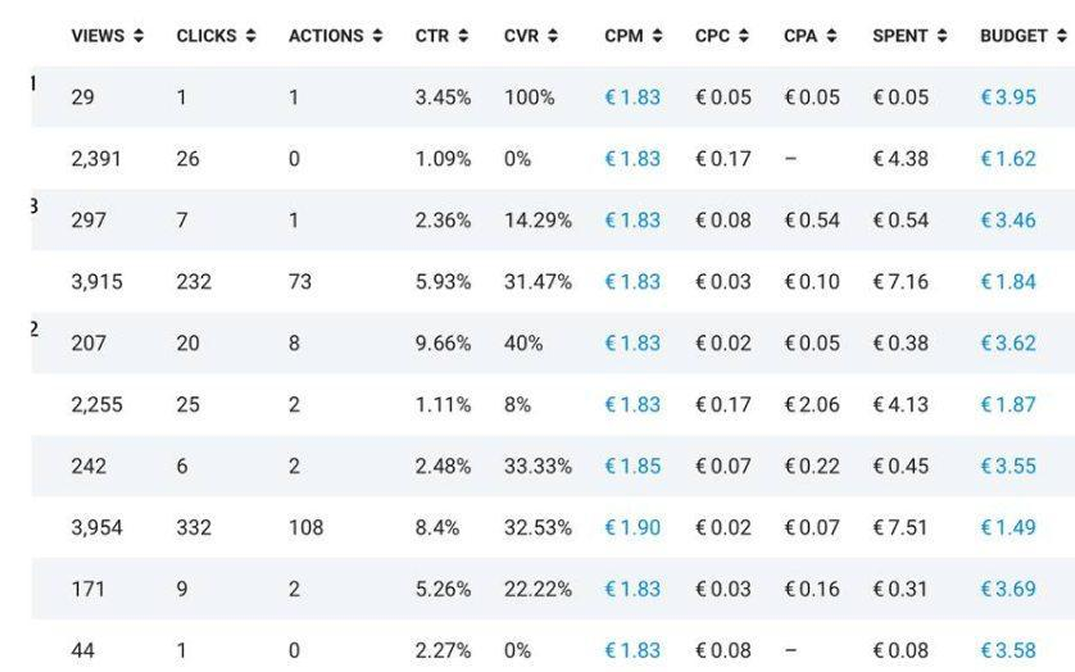This screenshot has height=672, width=1075.
Task: Select the €1.85 CPM link
Action: [632, 466]
